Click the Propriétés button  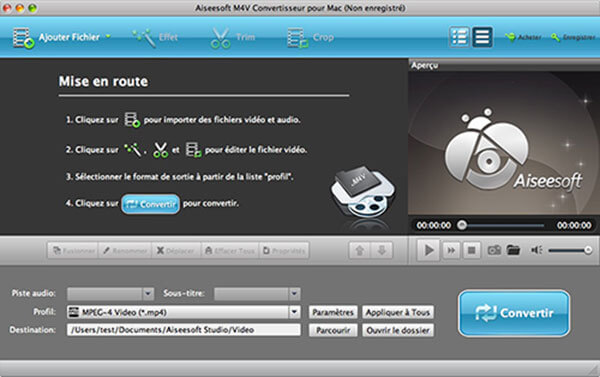tap(284, 251)
